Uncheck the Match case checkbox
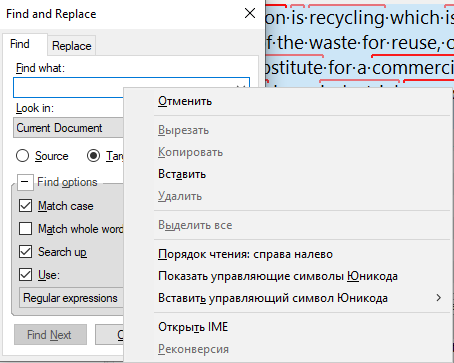The width and height of the screenshot is (454, 363). point(25,206)
